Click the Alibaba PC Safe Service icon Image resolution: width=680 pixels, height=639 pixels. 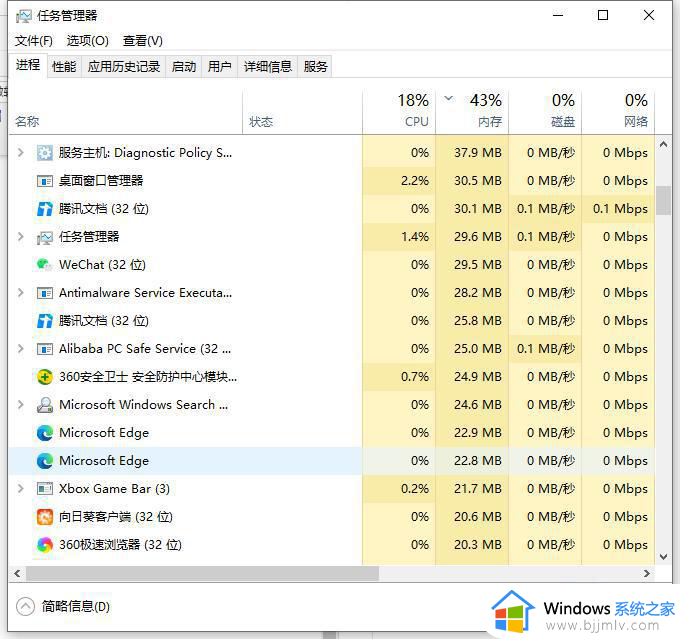pos(45,349)
